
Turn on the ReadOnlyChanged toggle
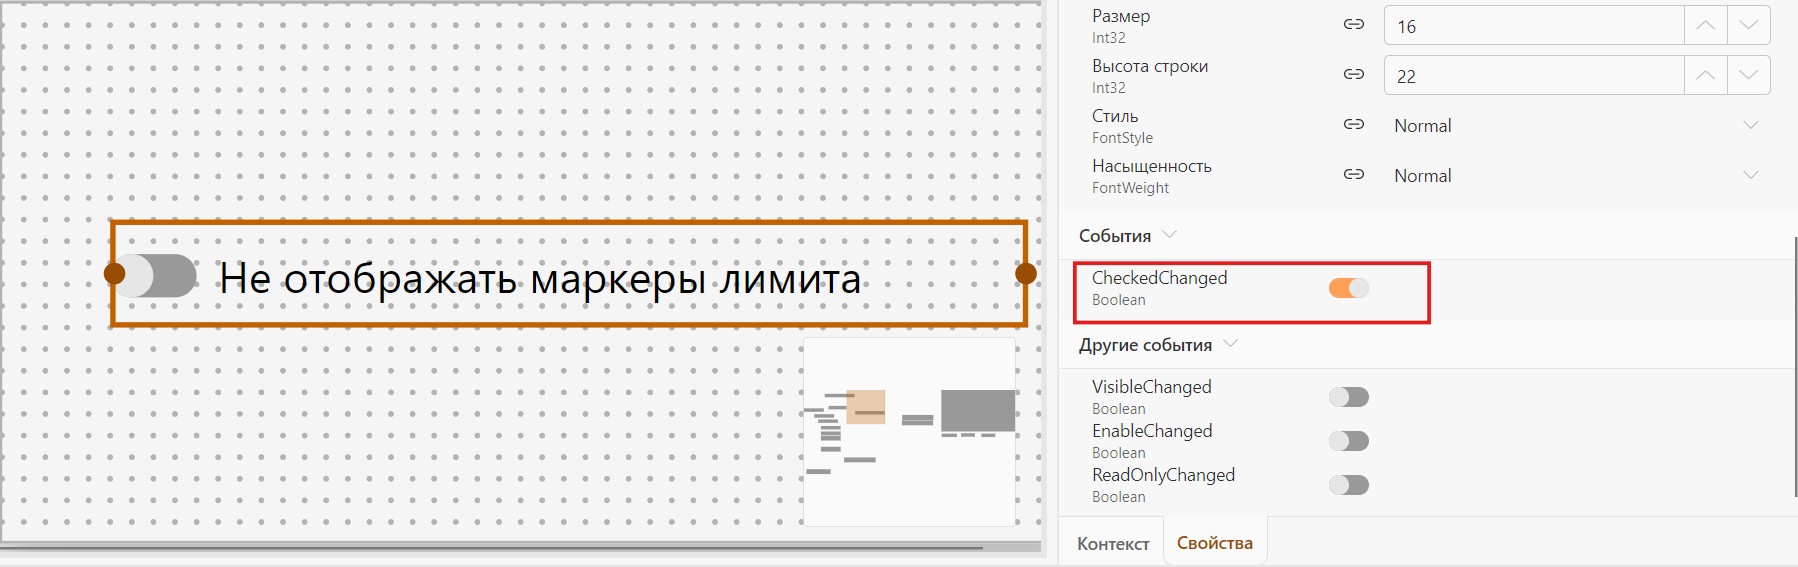tap(1348, 485)
